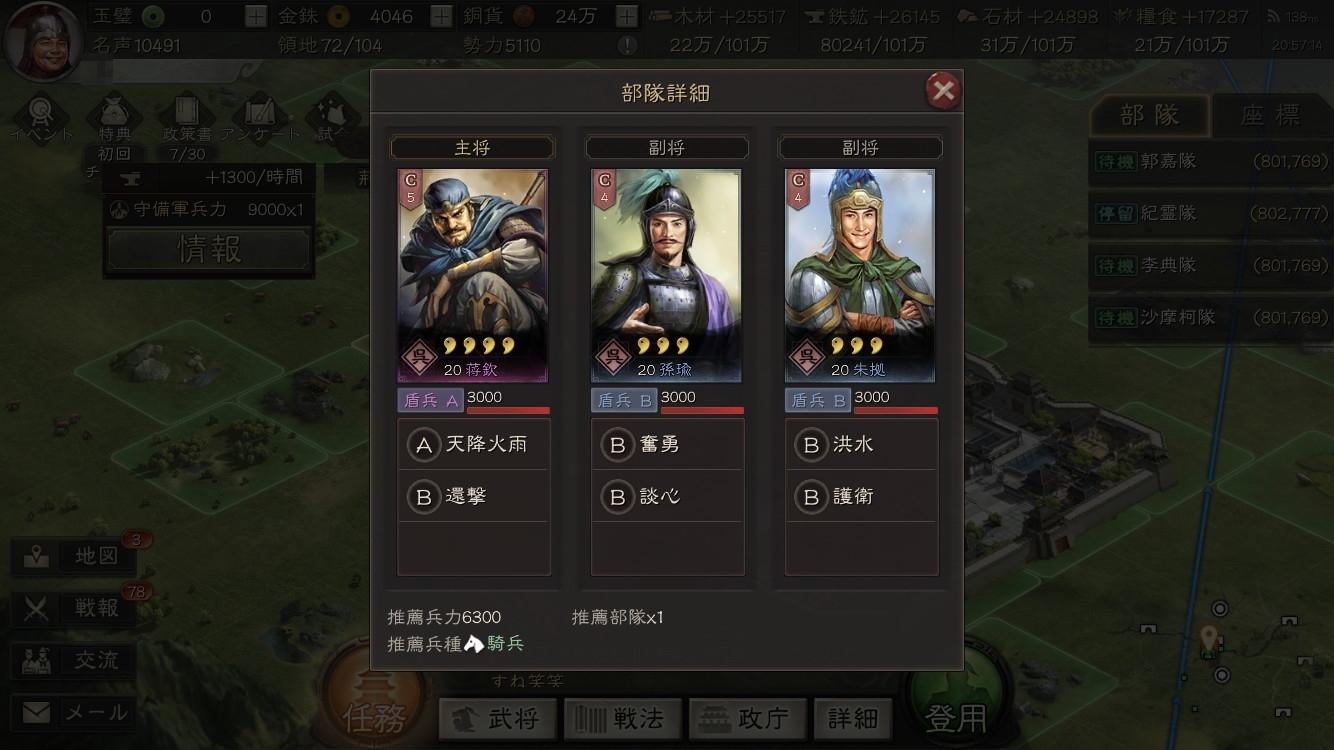Open the 戦法 button in bottom bar
Viewport: 1334px width, 750px height.
(x=623, y=718)
